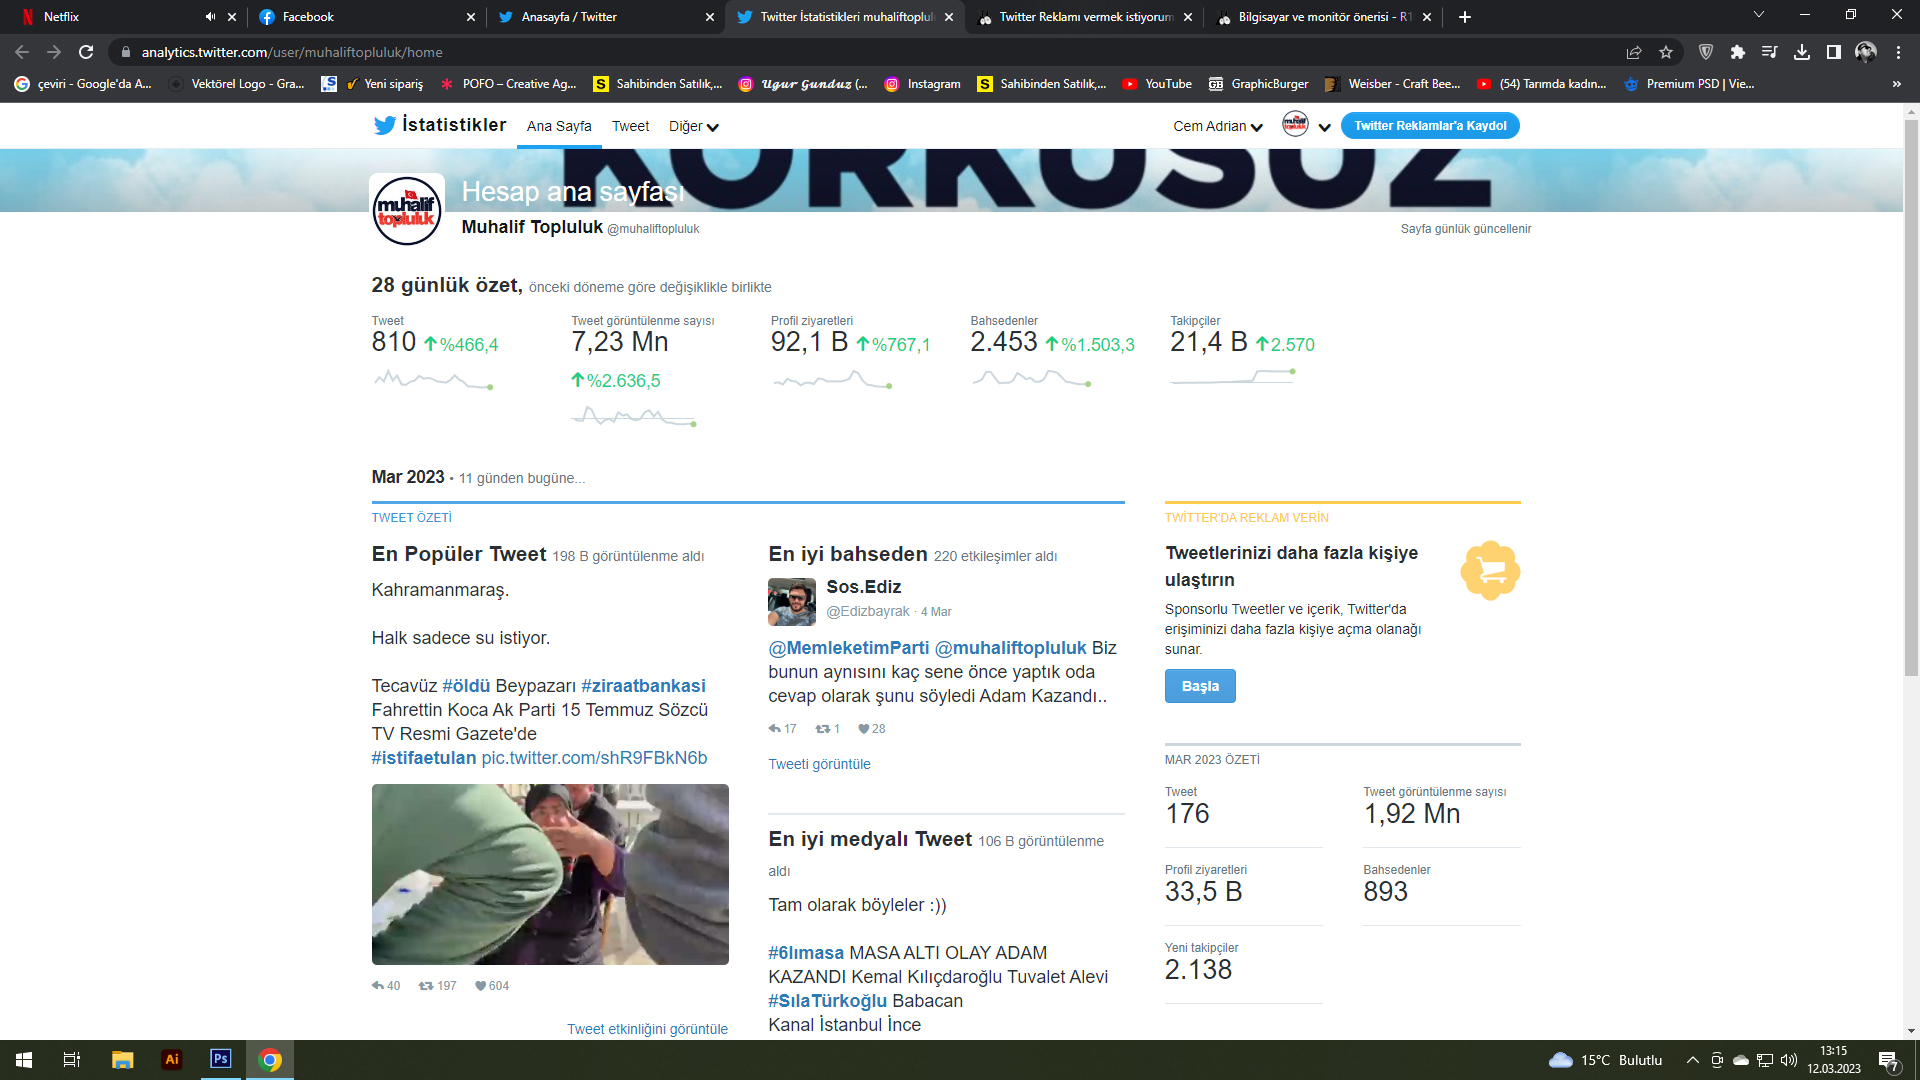Click the reply icon on Sos.Ediz mention

775,729
